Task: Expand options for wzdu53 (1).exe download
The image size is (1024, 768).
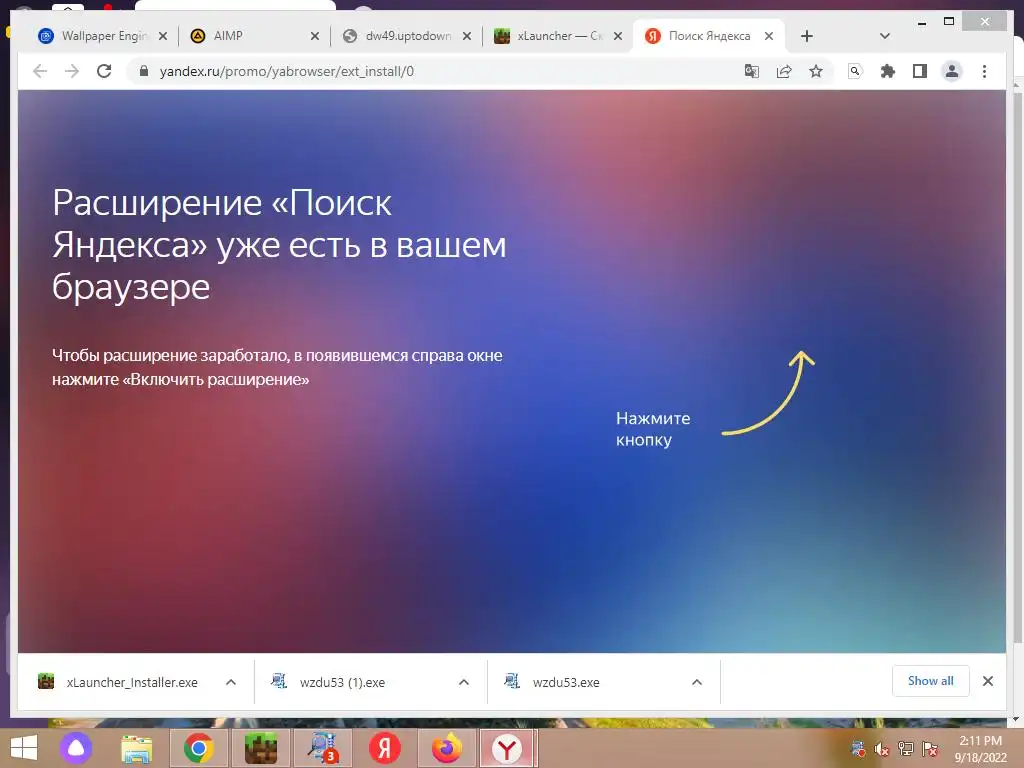Action: point(464,682)
